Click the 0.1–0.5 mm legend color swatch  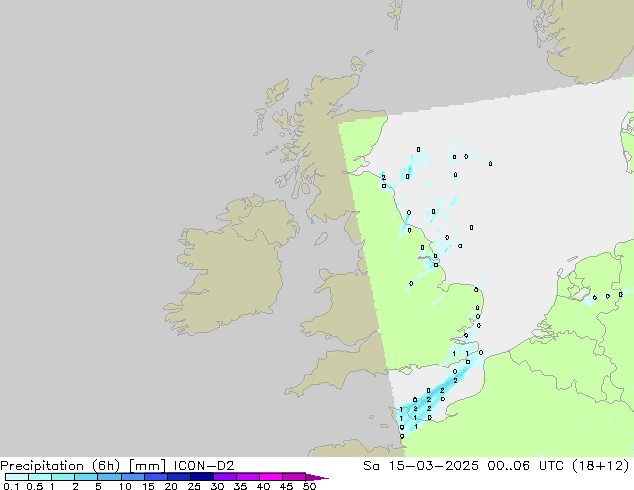tap(17, 477)
